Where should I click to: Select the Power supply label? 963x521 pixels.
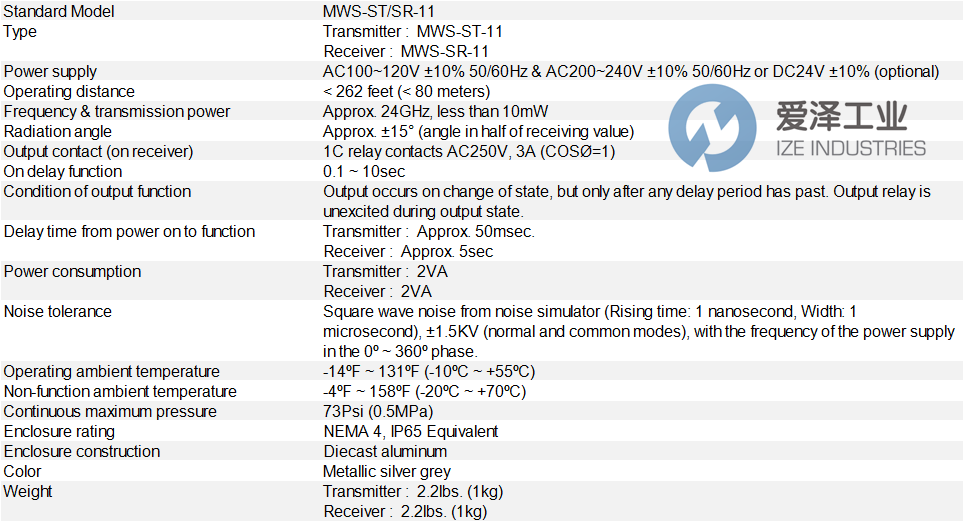tap(50, 71)
